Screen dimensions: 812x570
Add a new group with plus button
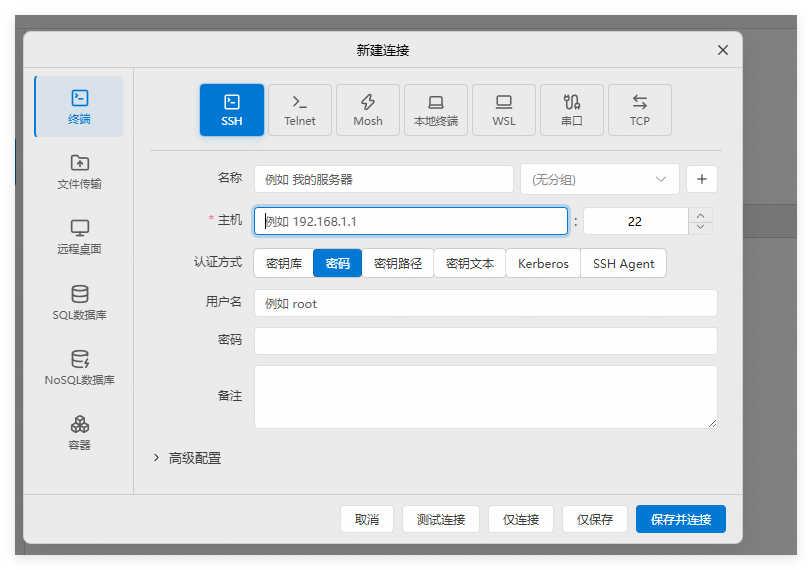(x=701, y=179)
